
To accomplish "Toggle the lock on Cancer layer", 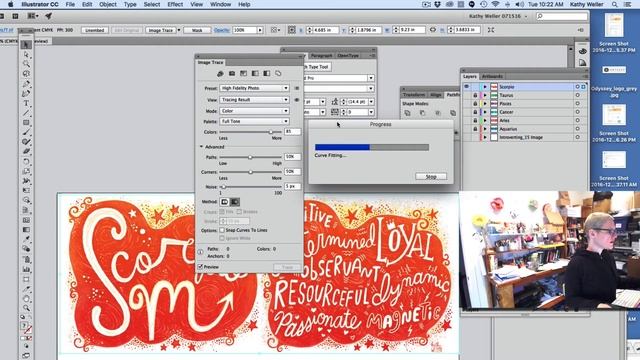I will 475,112.
